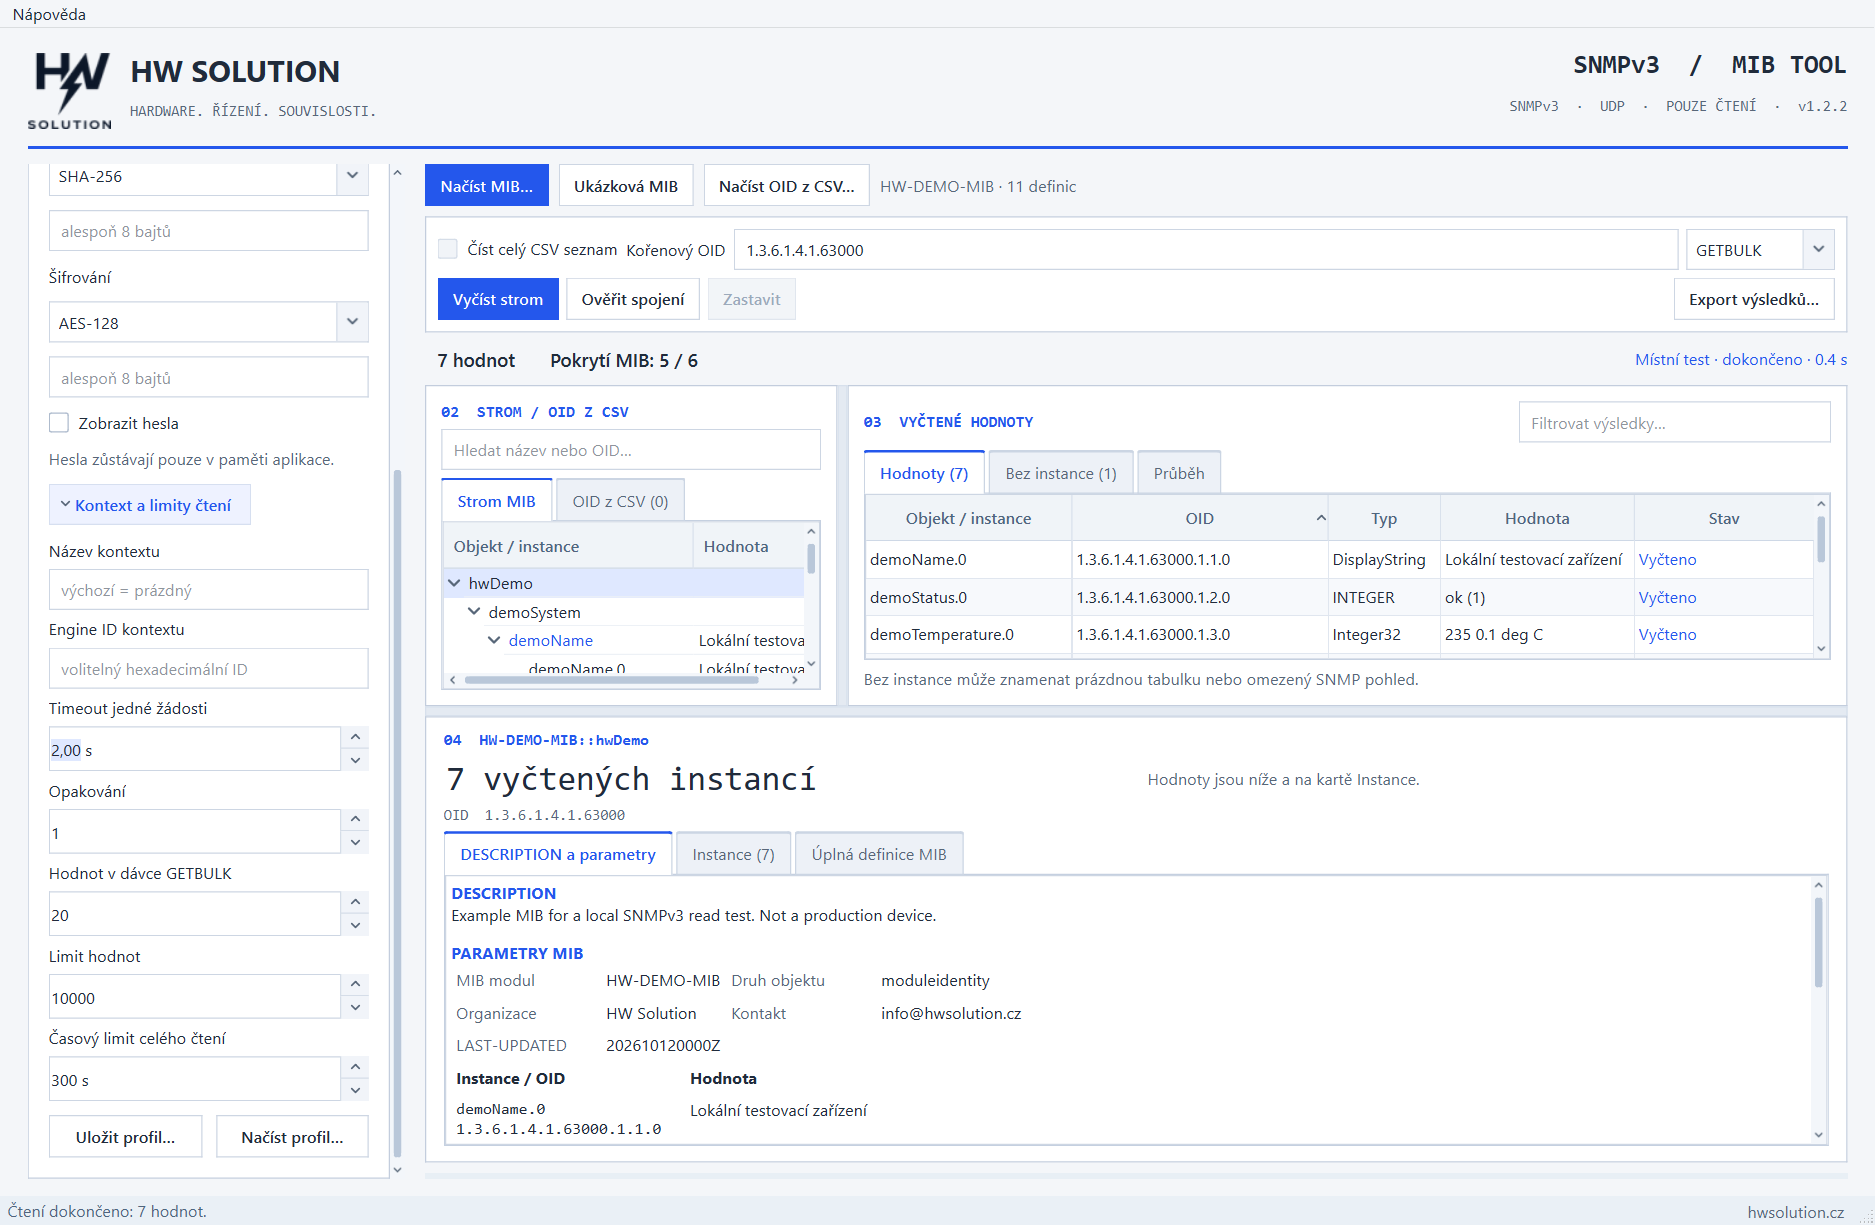Increase Časový limit celého čtení value
Screen dimensions: 1875x1225
point(355,1067)
